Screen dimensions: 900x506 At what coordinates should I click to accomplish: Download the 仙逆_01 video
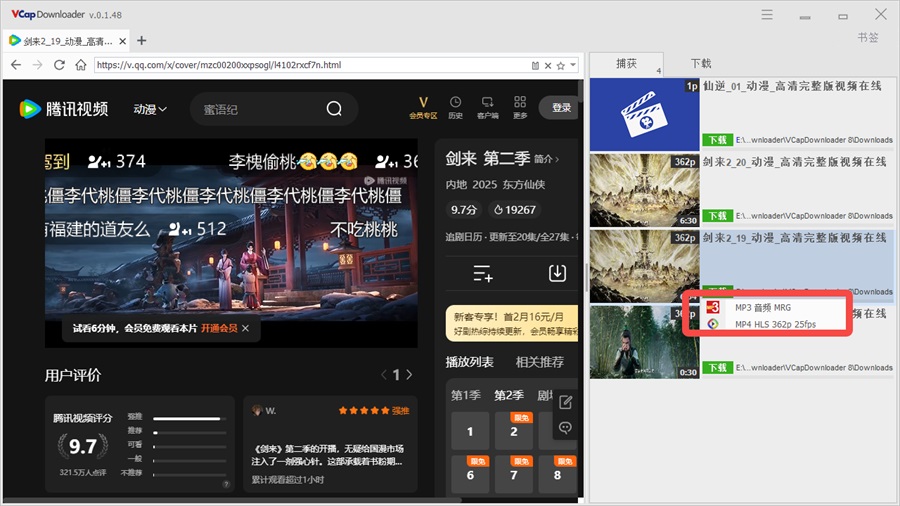pyautogui.click(x=717, y=140)
